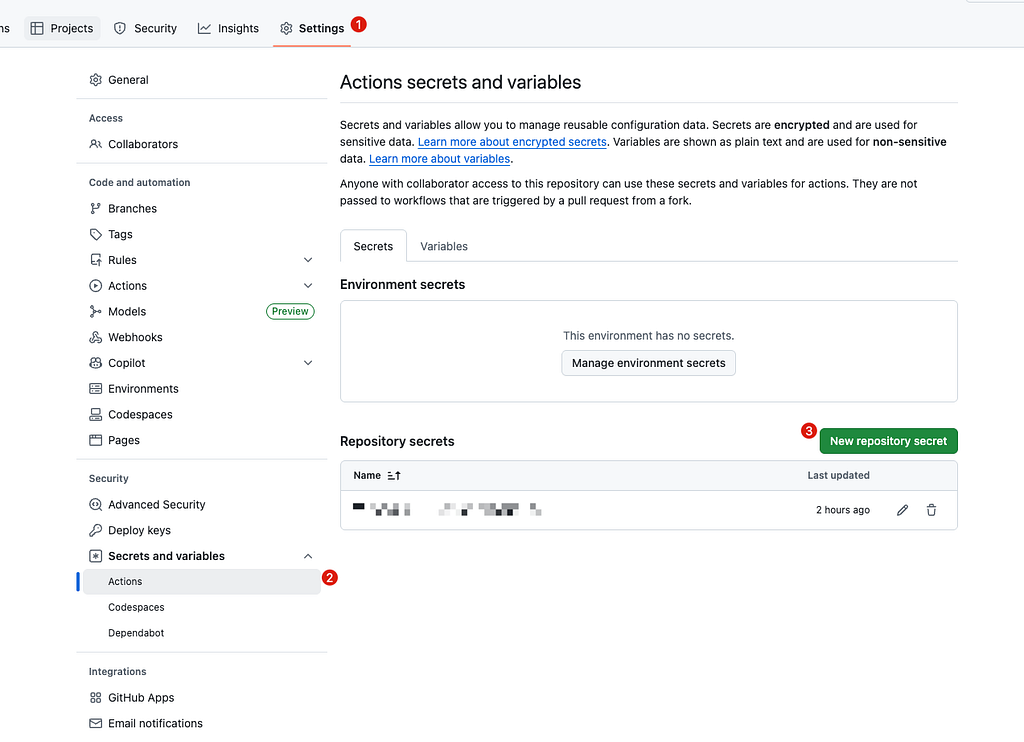
Task: Click the Preview badge beside Models
Action: tap(290, 312)
